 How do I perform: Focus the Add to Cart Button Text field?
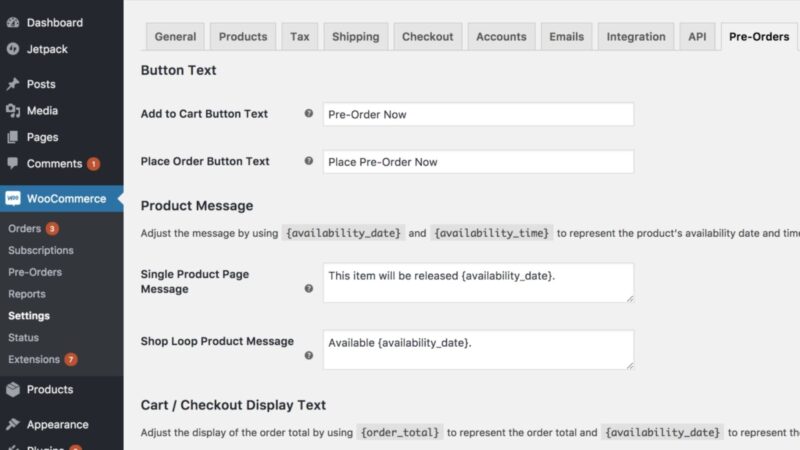pyautogui.click(x=478, y=114)
